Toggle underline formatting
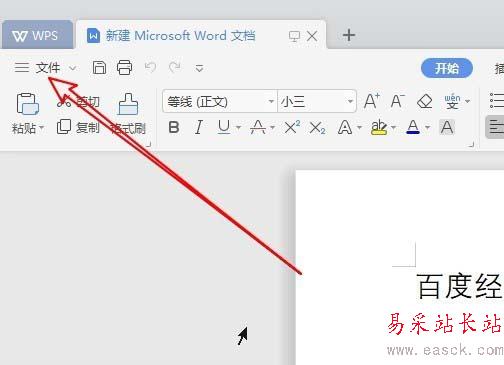Viewport: 504px width, 365px height. [224, 127]
